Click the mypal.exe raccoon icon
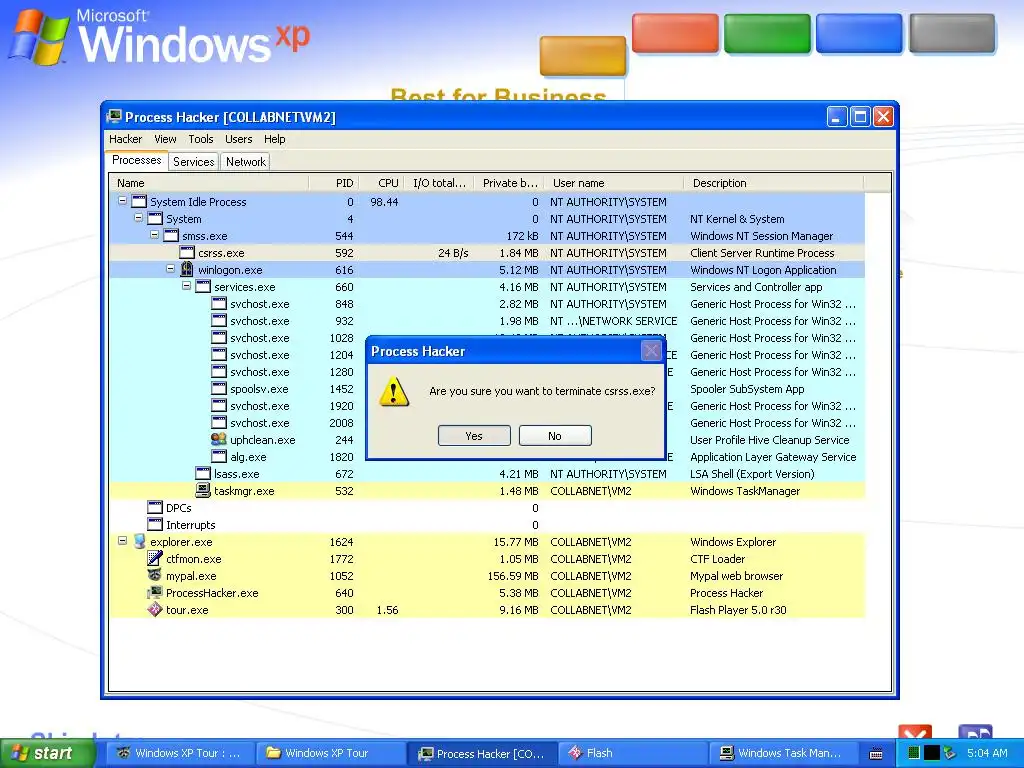The image size is (1024, 768). point(155,575)
